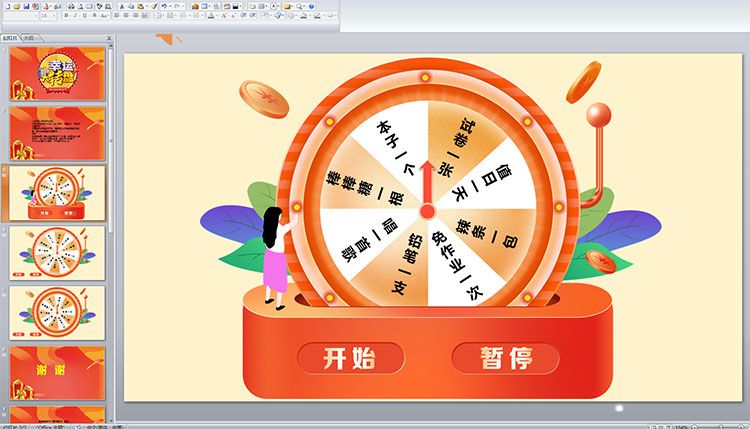Image resolution: width=750 pixels, height=429 pixels.
Task: Select the girl illustration beside wheel
Action: point(277,258)
